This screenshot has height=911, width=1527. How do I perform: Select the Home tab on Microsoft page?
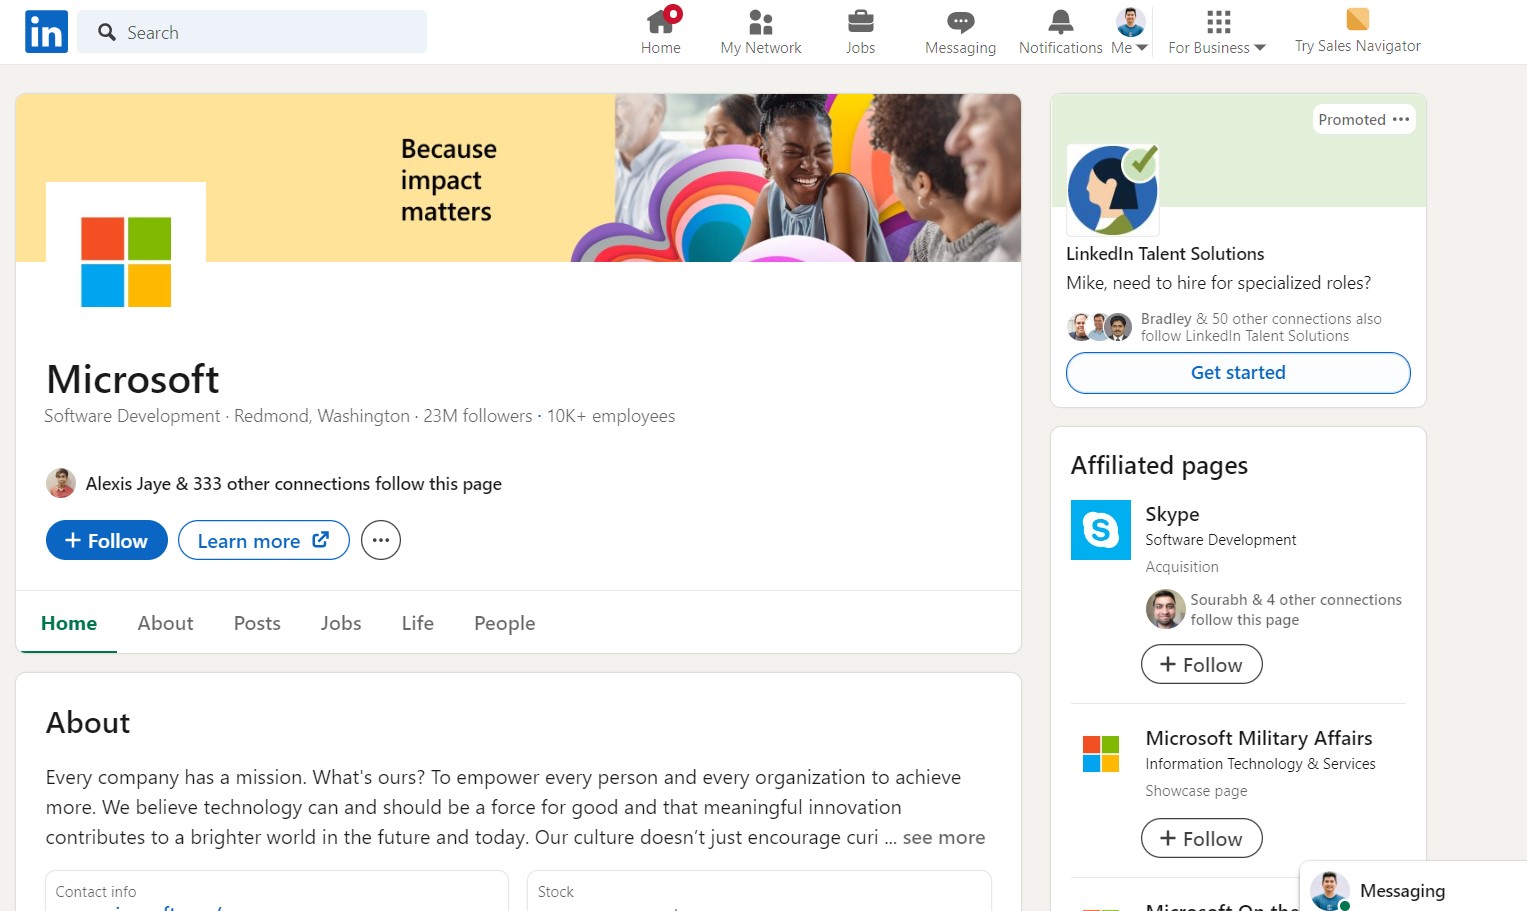69,623
